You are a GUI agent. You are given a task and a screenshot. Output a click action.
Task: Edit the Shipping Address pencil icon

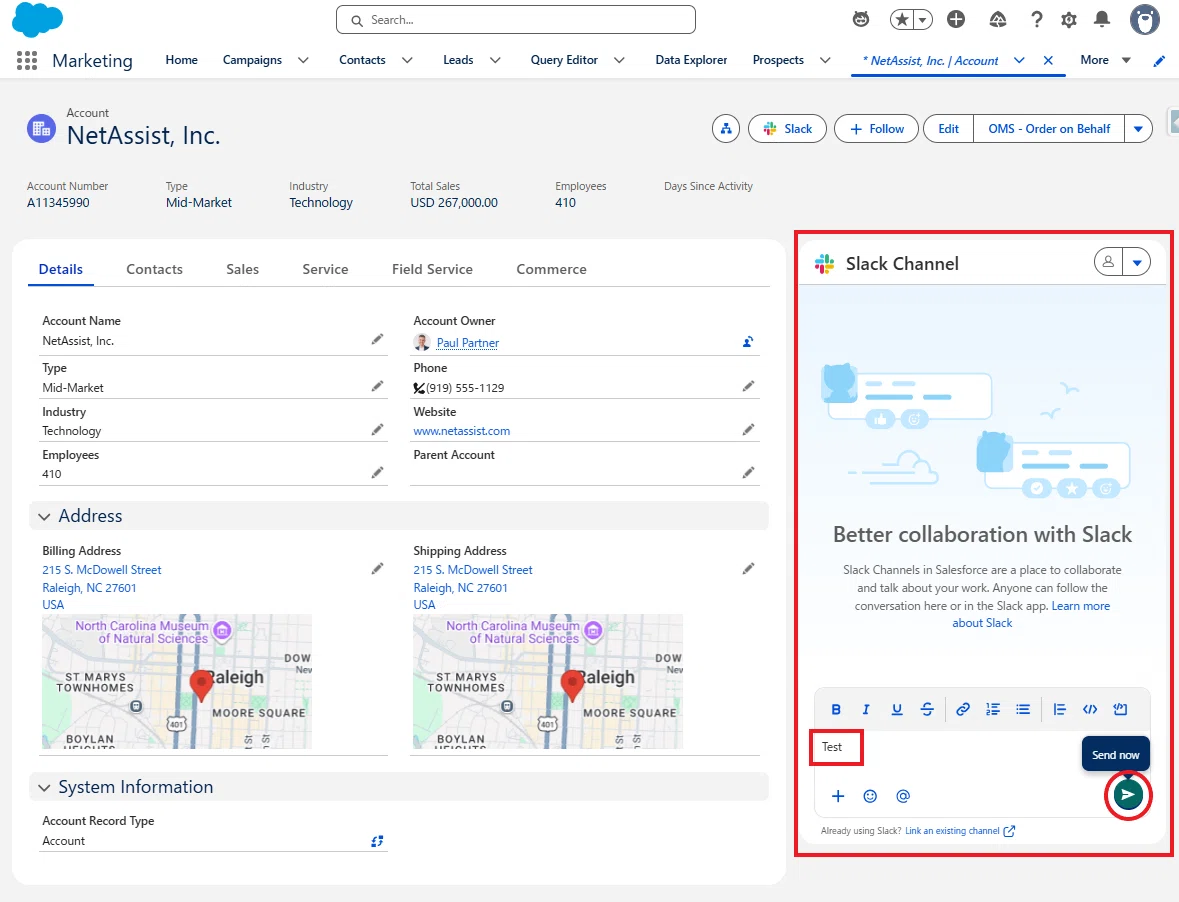coord(748,569)
